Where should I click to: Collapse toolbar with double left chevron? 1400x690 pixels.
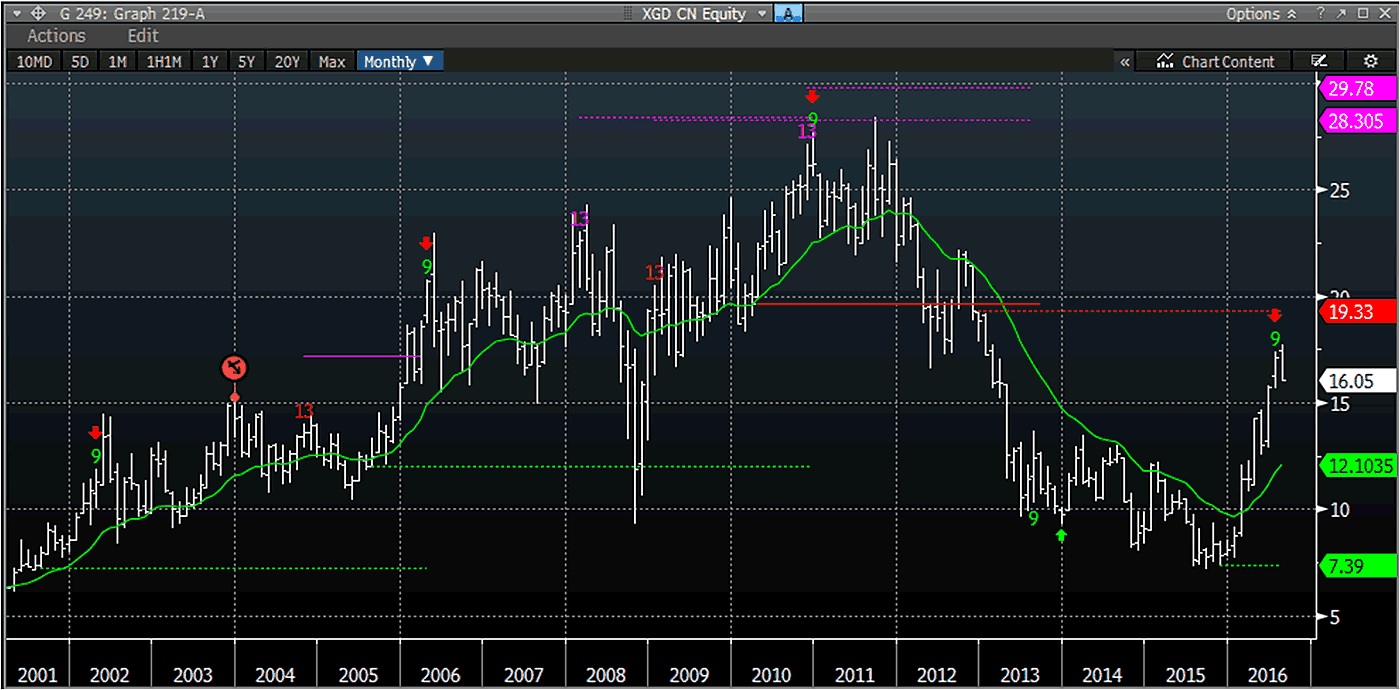(x=1125, y=61)
